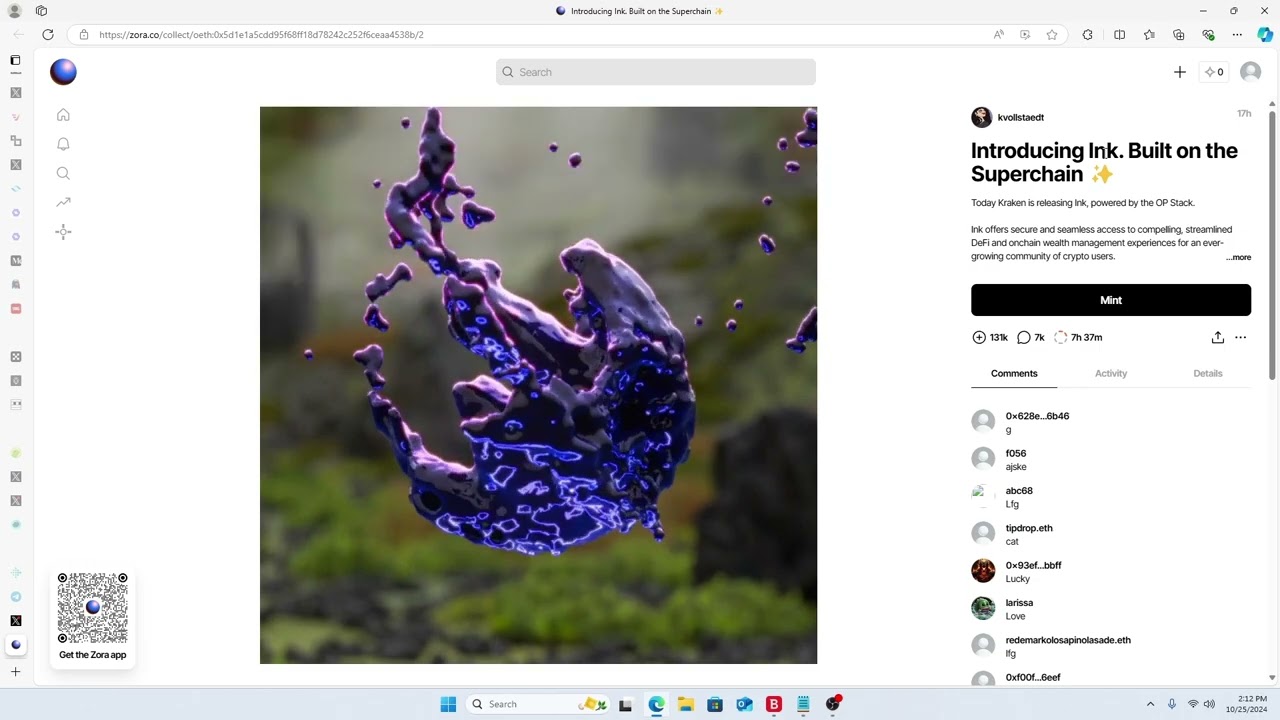Open Edge Collections icon

(x=1179, y=34)
